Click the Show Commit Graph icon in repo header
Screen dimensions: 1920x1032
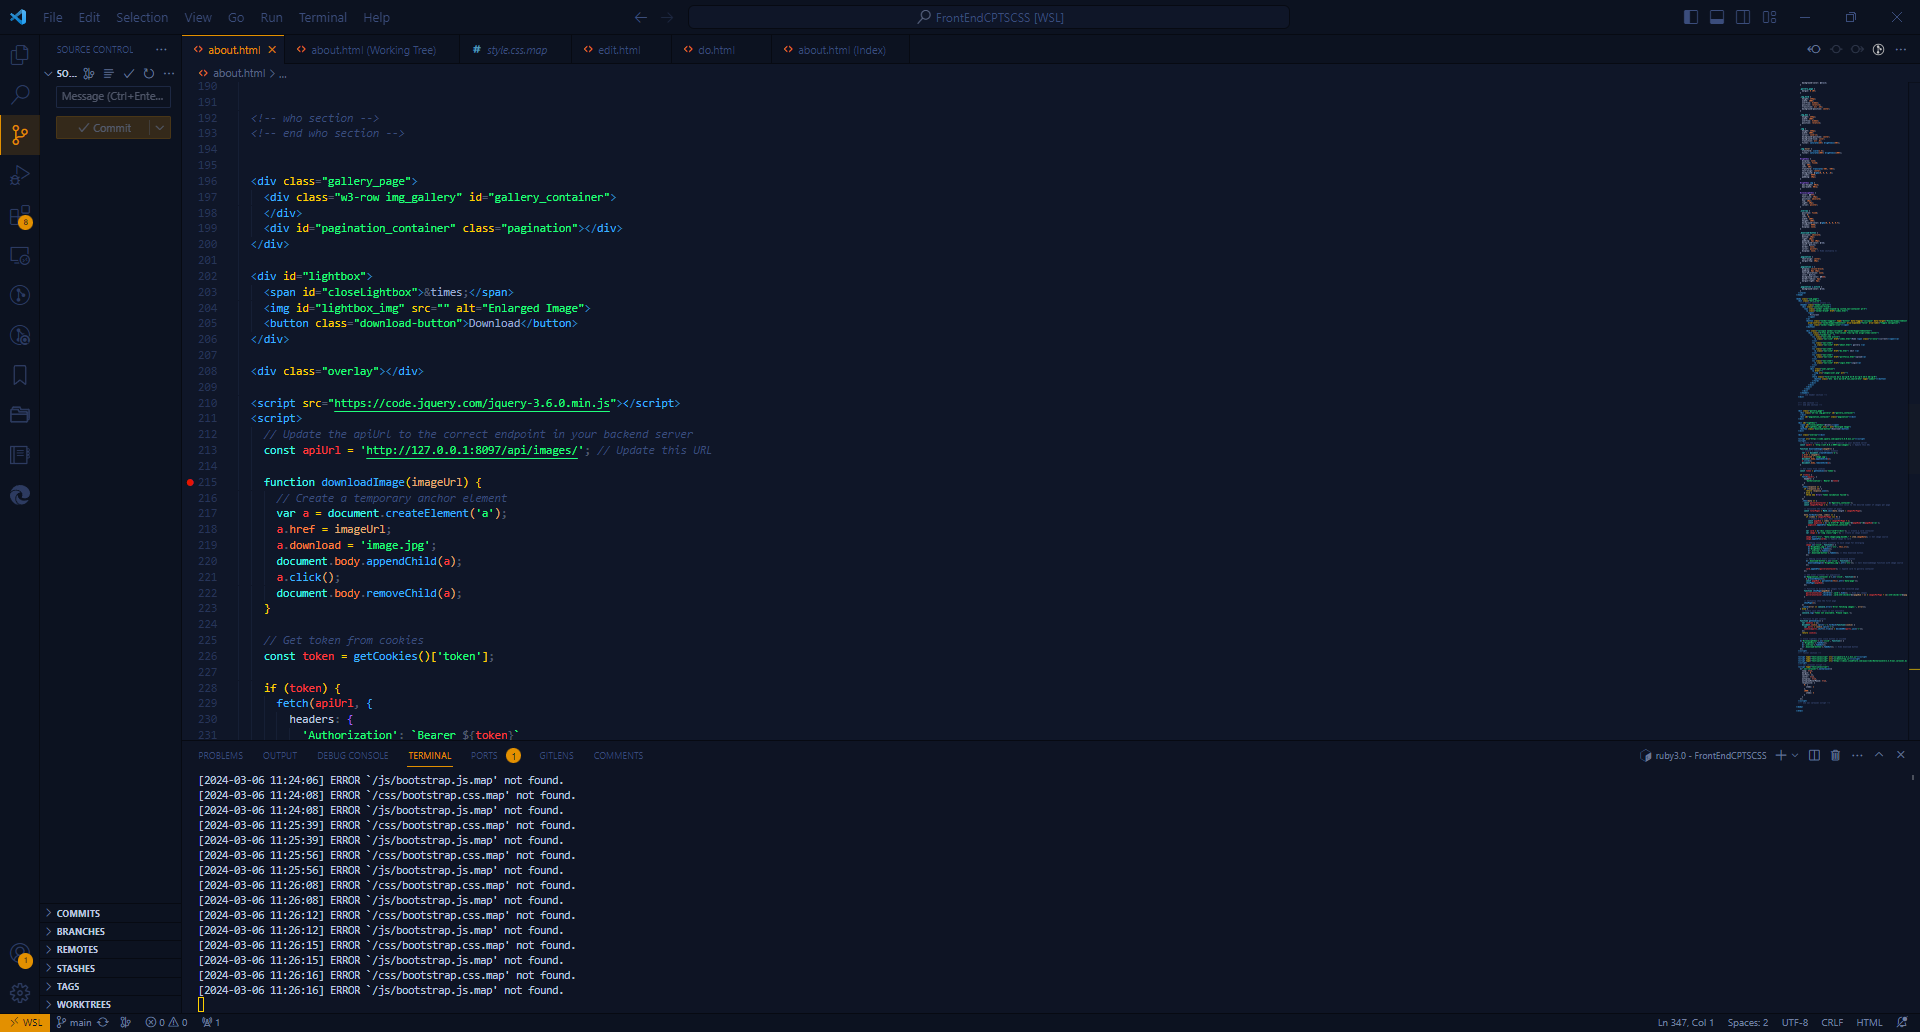pos(89,73)
